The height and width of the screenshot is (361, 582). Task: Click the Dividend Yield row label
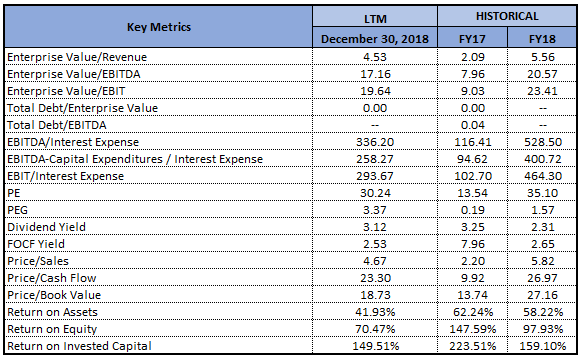tap(46, 227)
